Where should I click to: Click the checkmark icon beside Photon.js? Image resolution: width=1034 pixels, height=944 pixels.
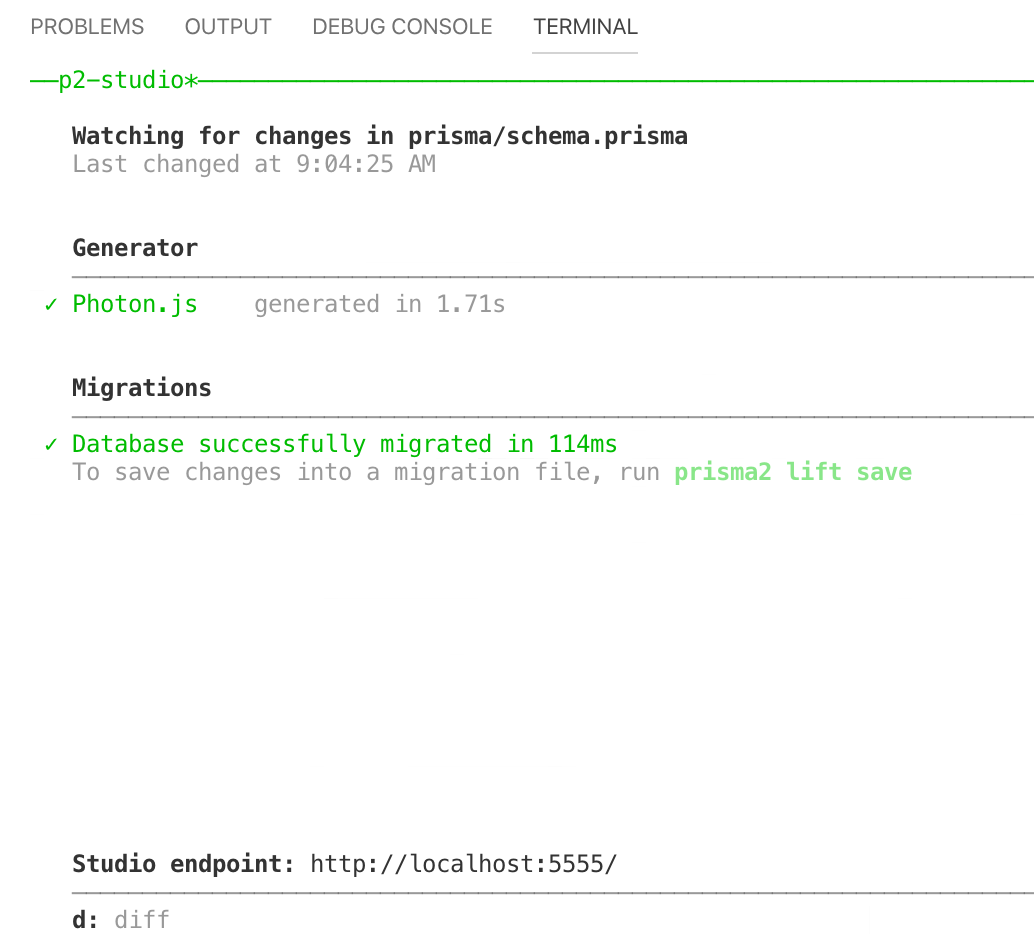tap(49, 304)
